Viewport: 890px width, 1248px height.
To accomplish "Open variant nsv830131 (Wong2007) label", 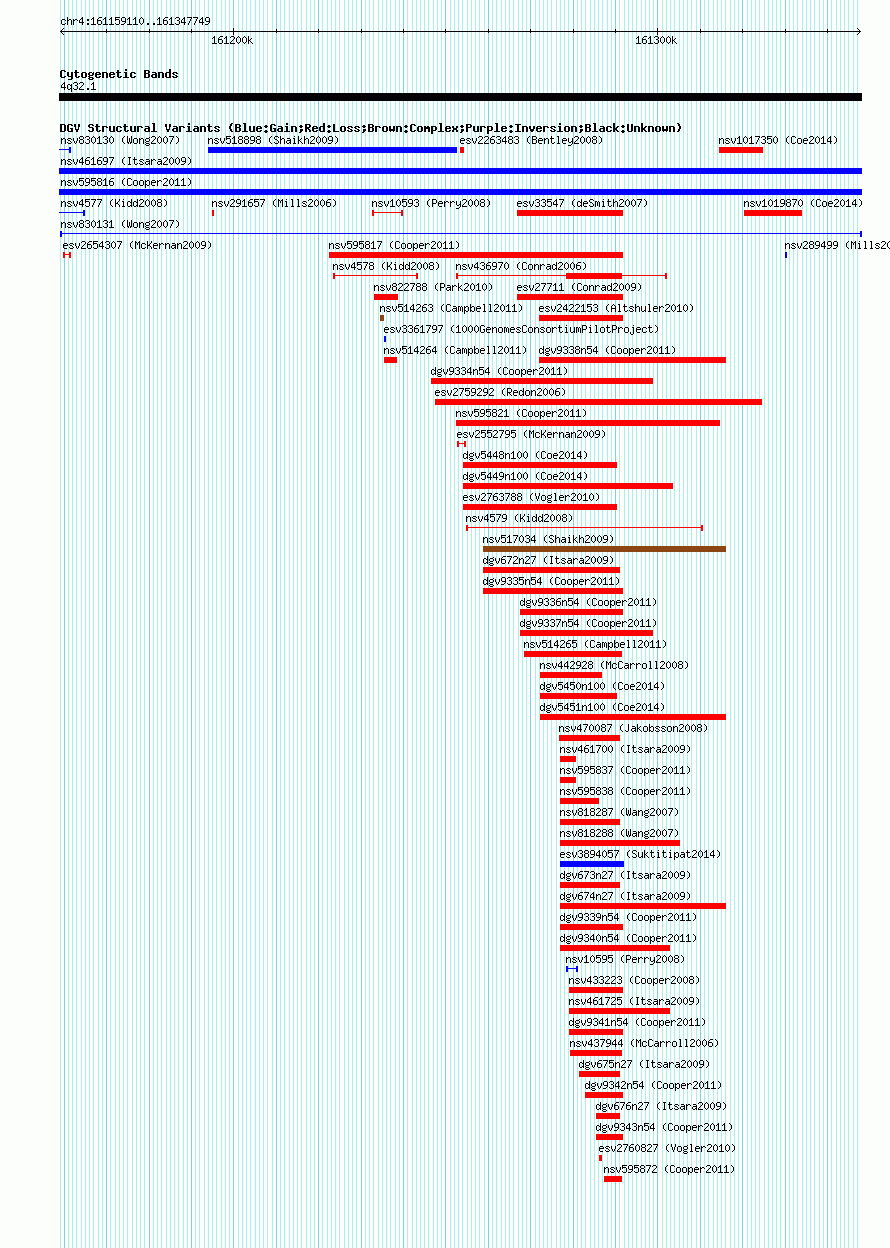I will click(120, 224).
